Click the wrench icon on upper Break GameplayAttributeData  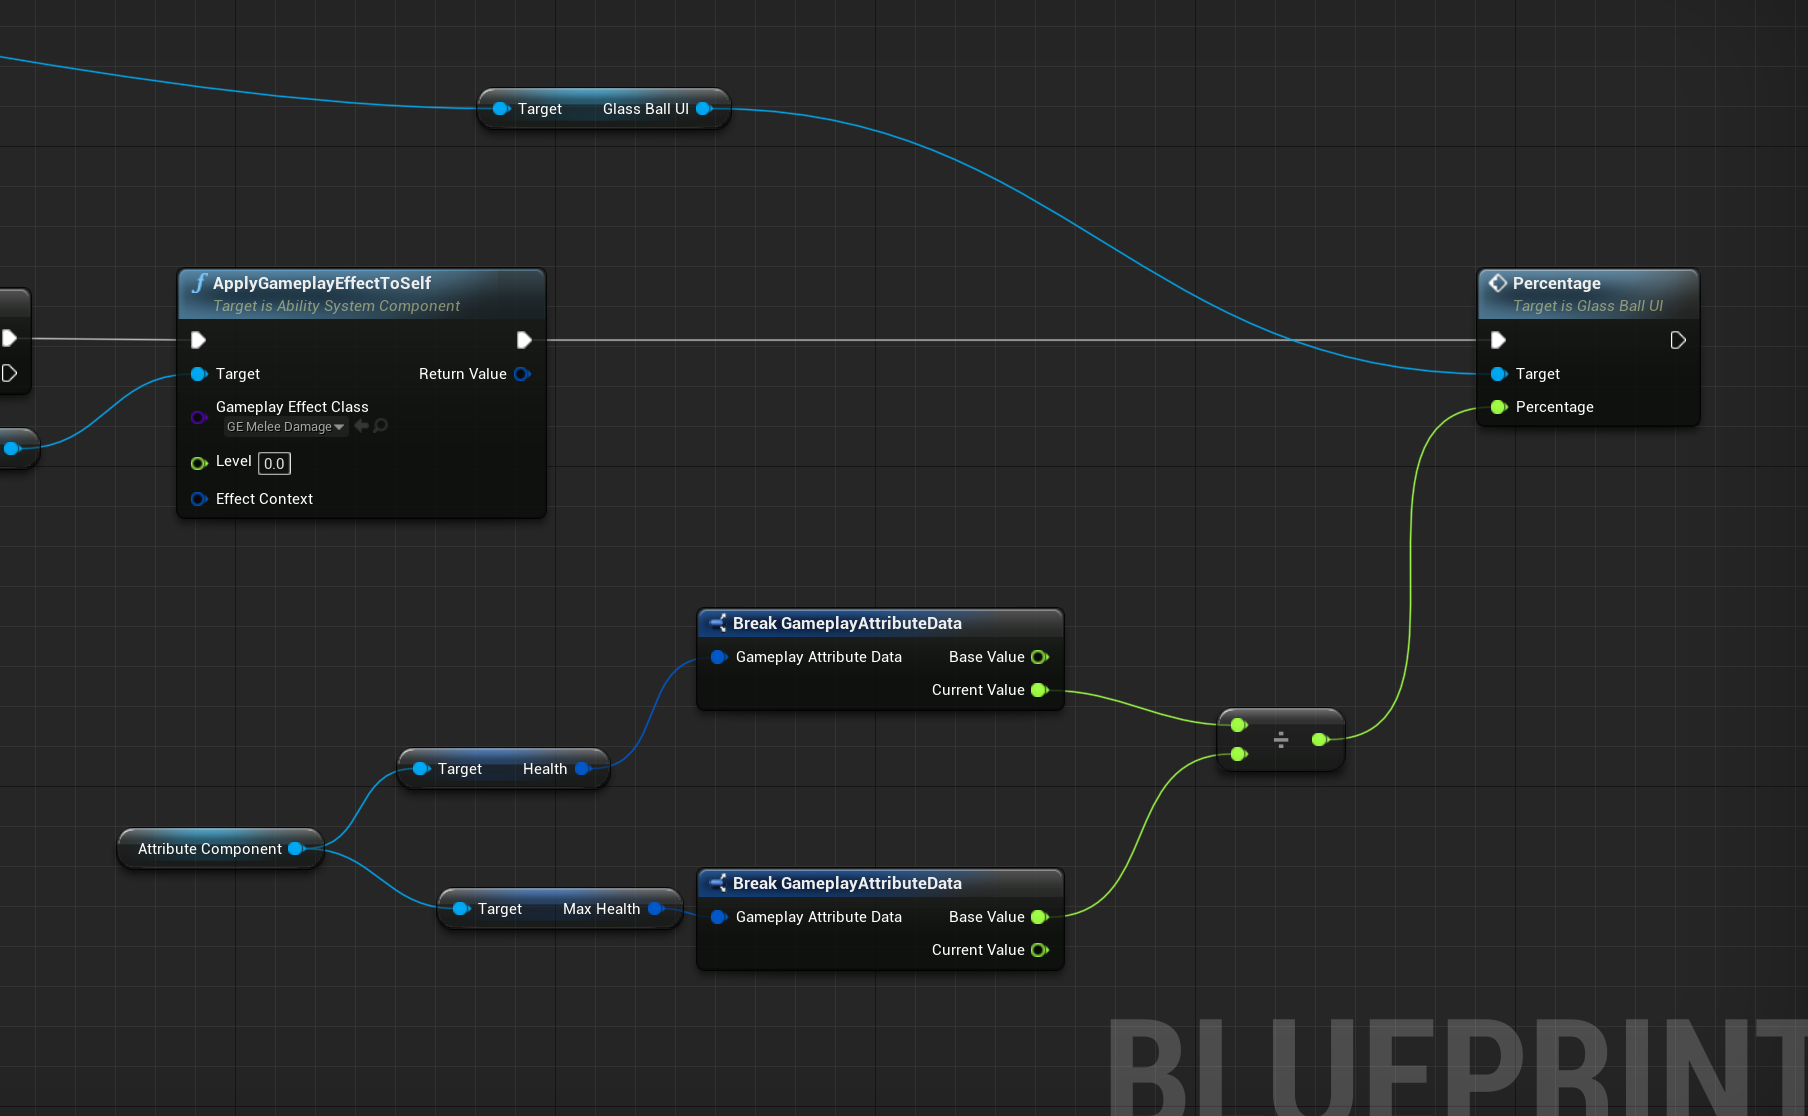coord(717,622)
